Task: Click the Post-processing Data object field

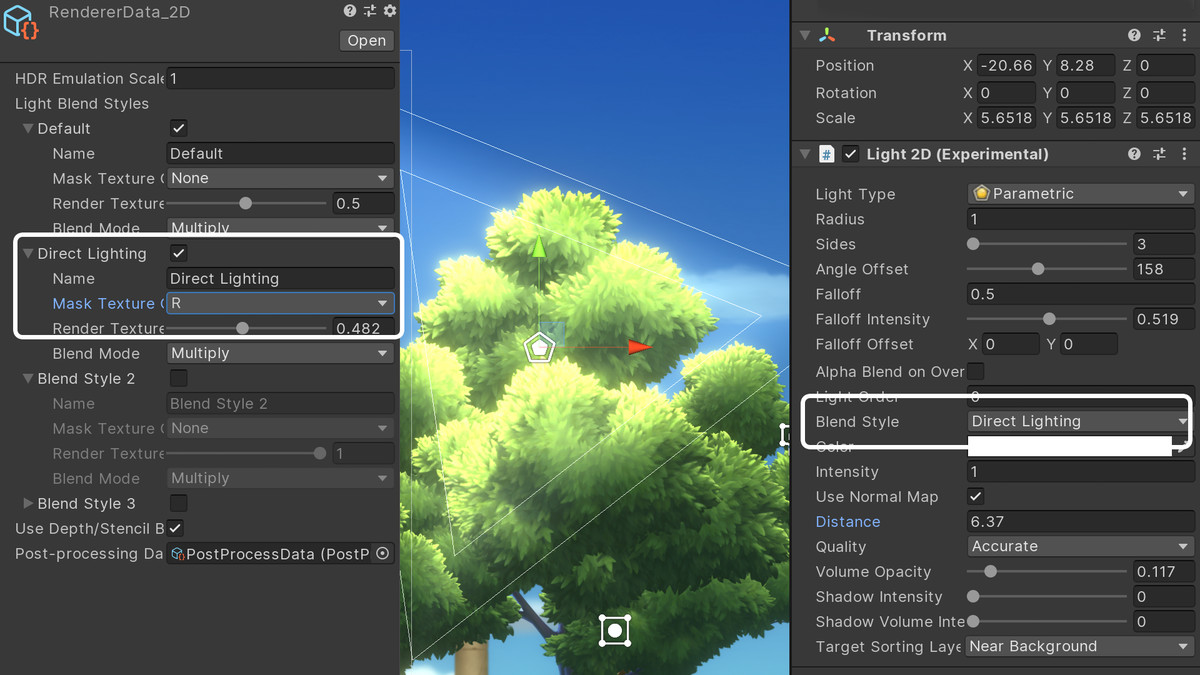Action: coord(280,553)
